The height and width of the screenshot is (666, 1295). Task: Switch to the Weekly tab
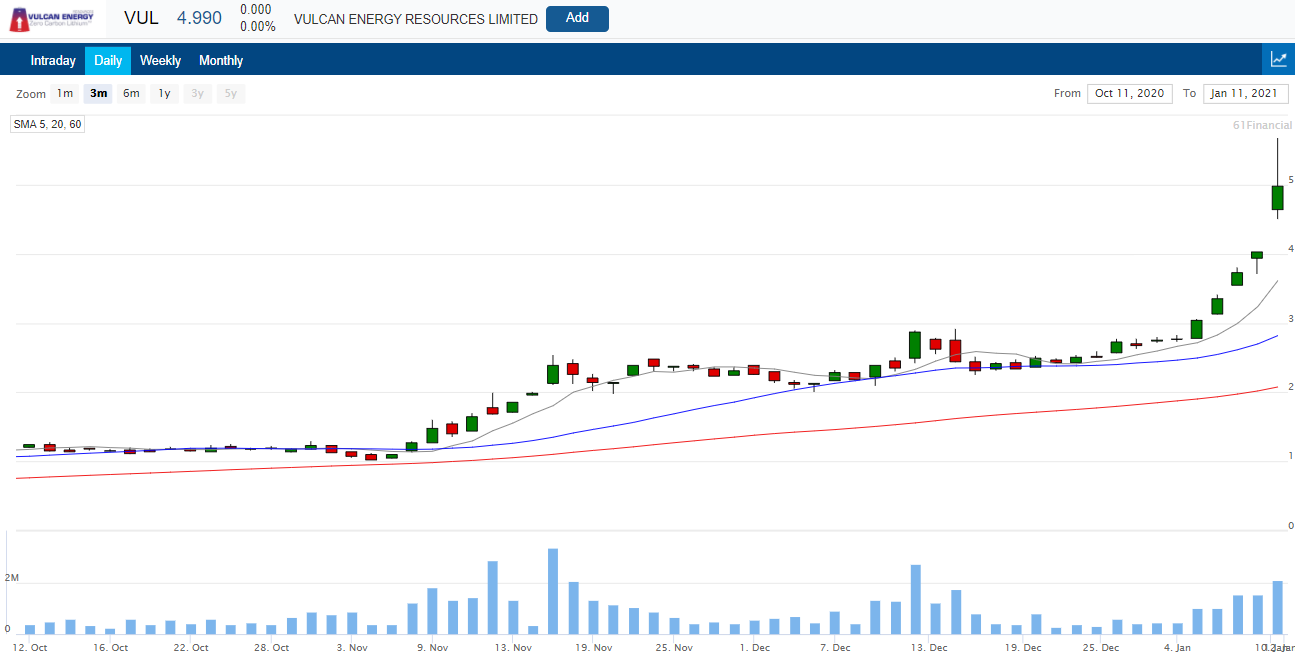[x=160, y=60]
